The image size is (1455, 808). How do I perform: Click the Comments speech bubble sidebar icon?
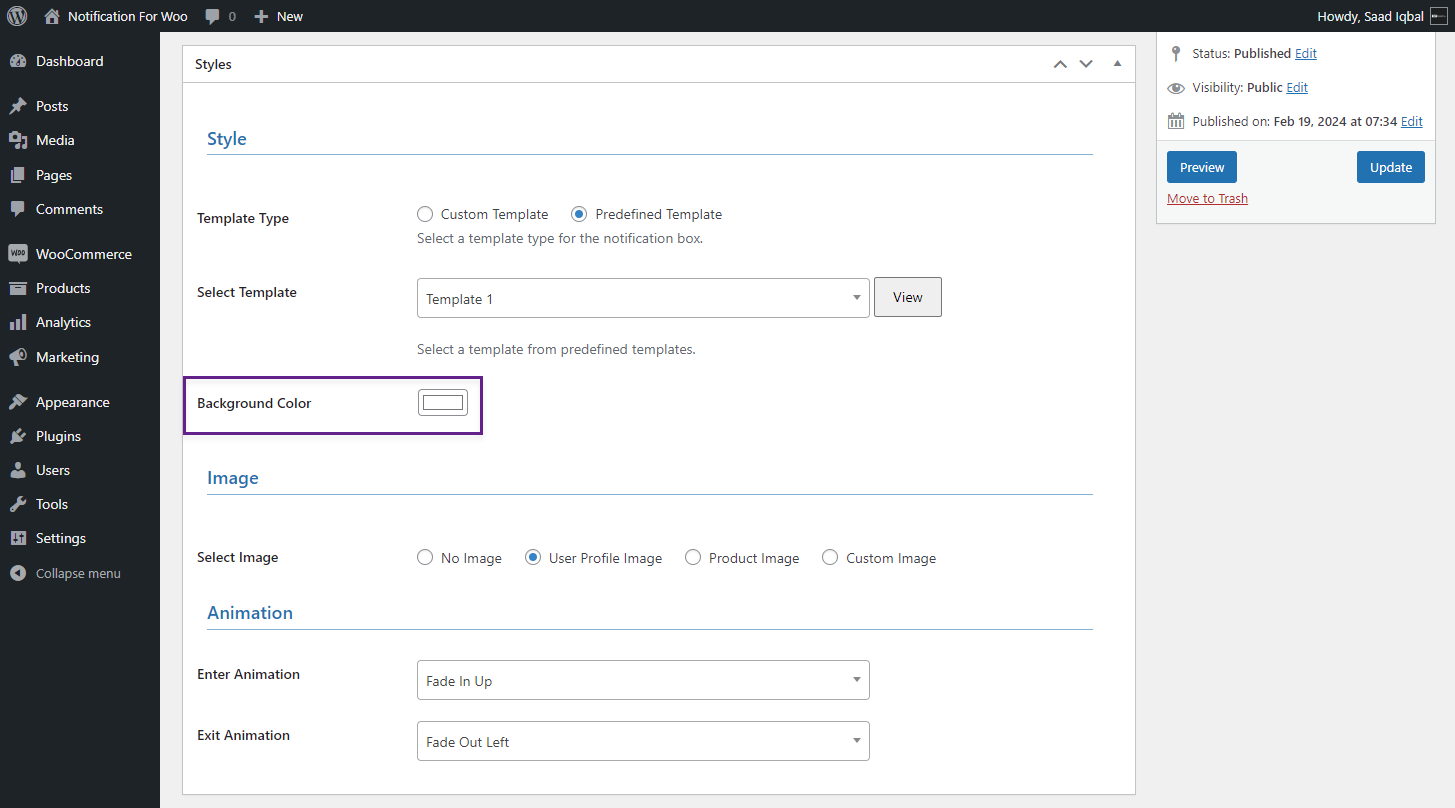18,209
